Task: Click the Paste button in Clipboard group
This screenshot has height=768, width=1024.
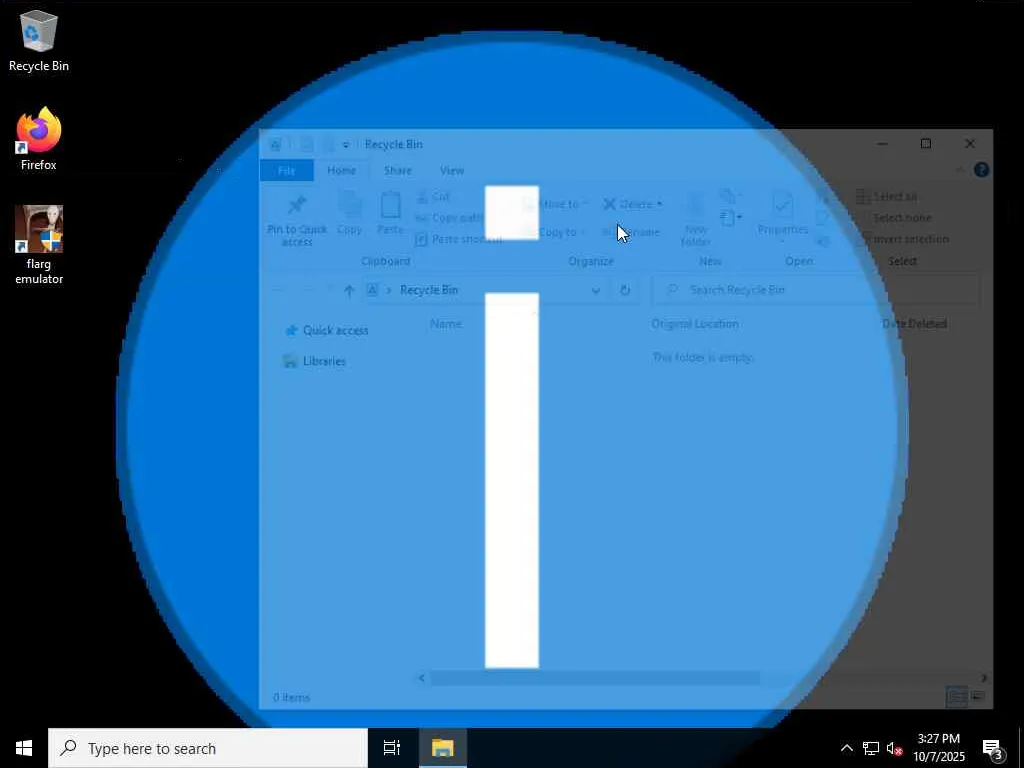Action: pyautogui.click(x=391, y=214)
